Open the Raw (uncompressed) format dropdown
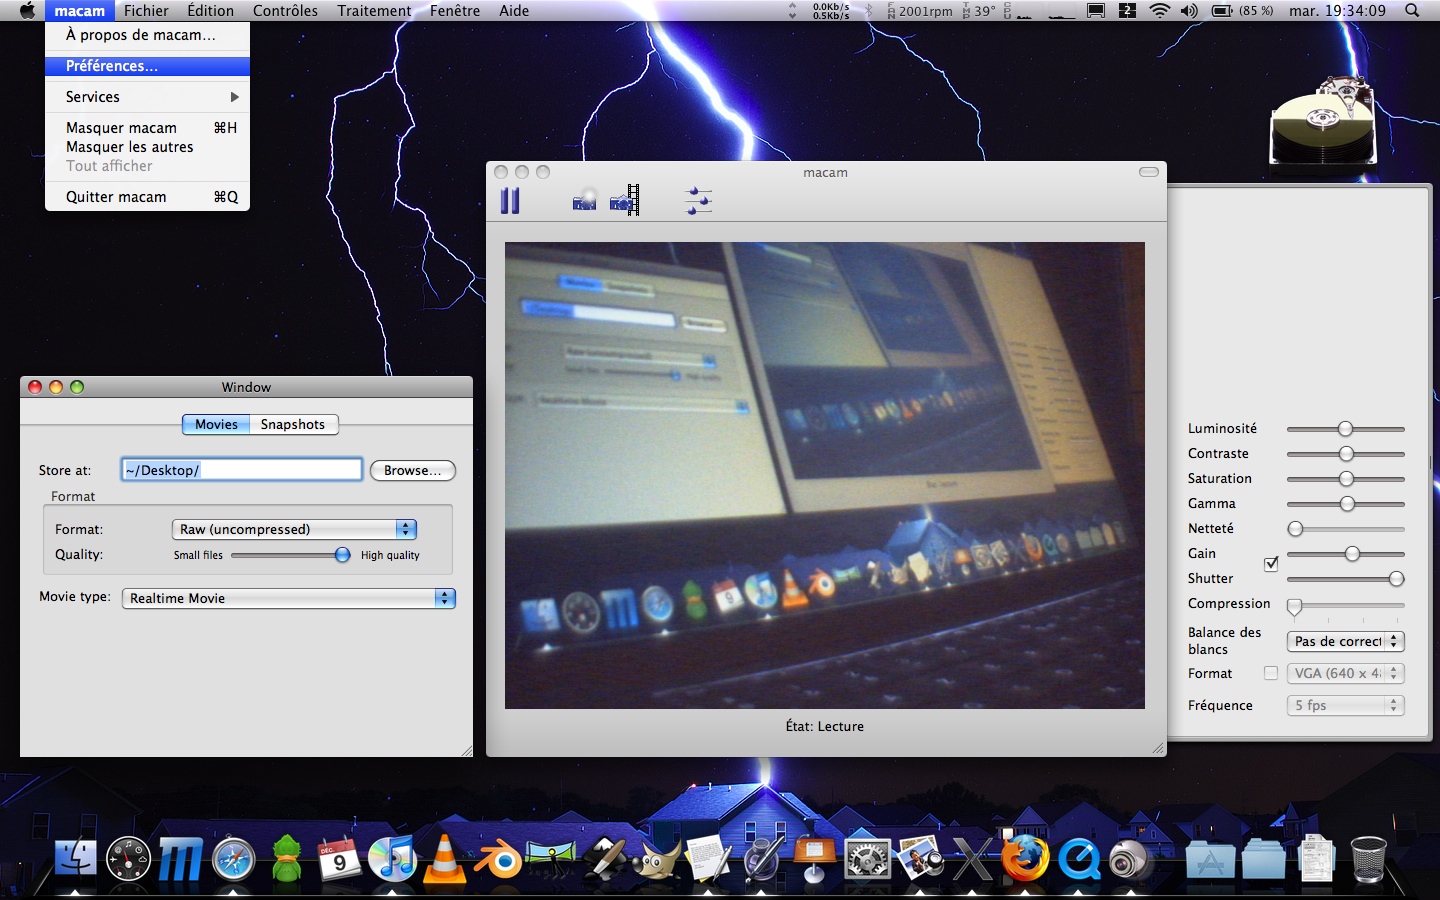 coord(294,529)
